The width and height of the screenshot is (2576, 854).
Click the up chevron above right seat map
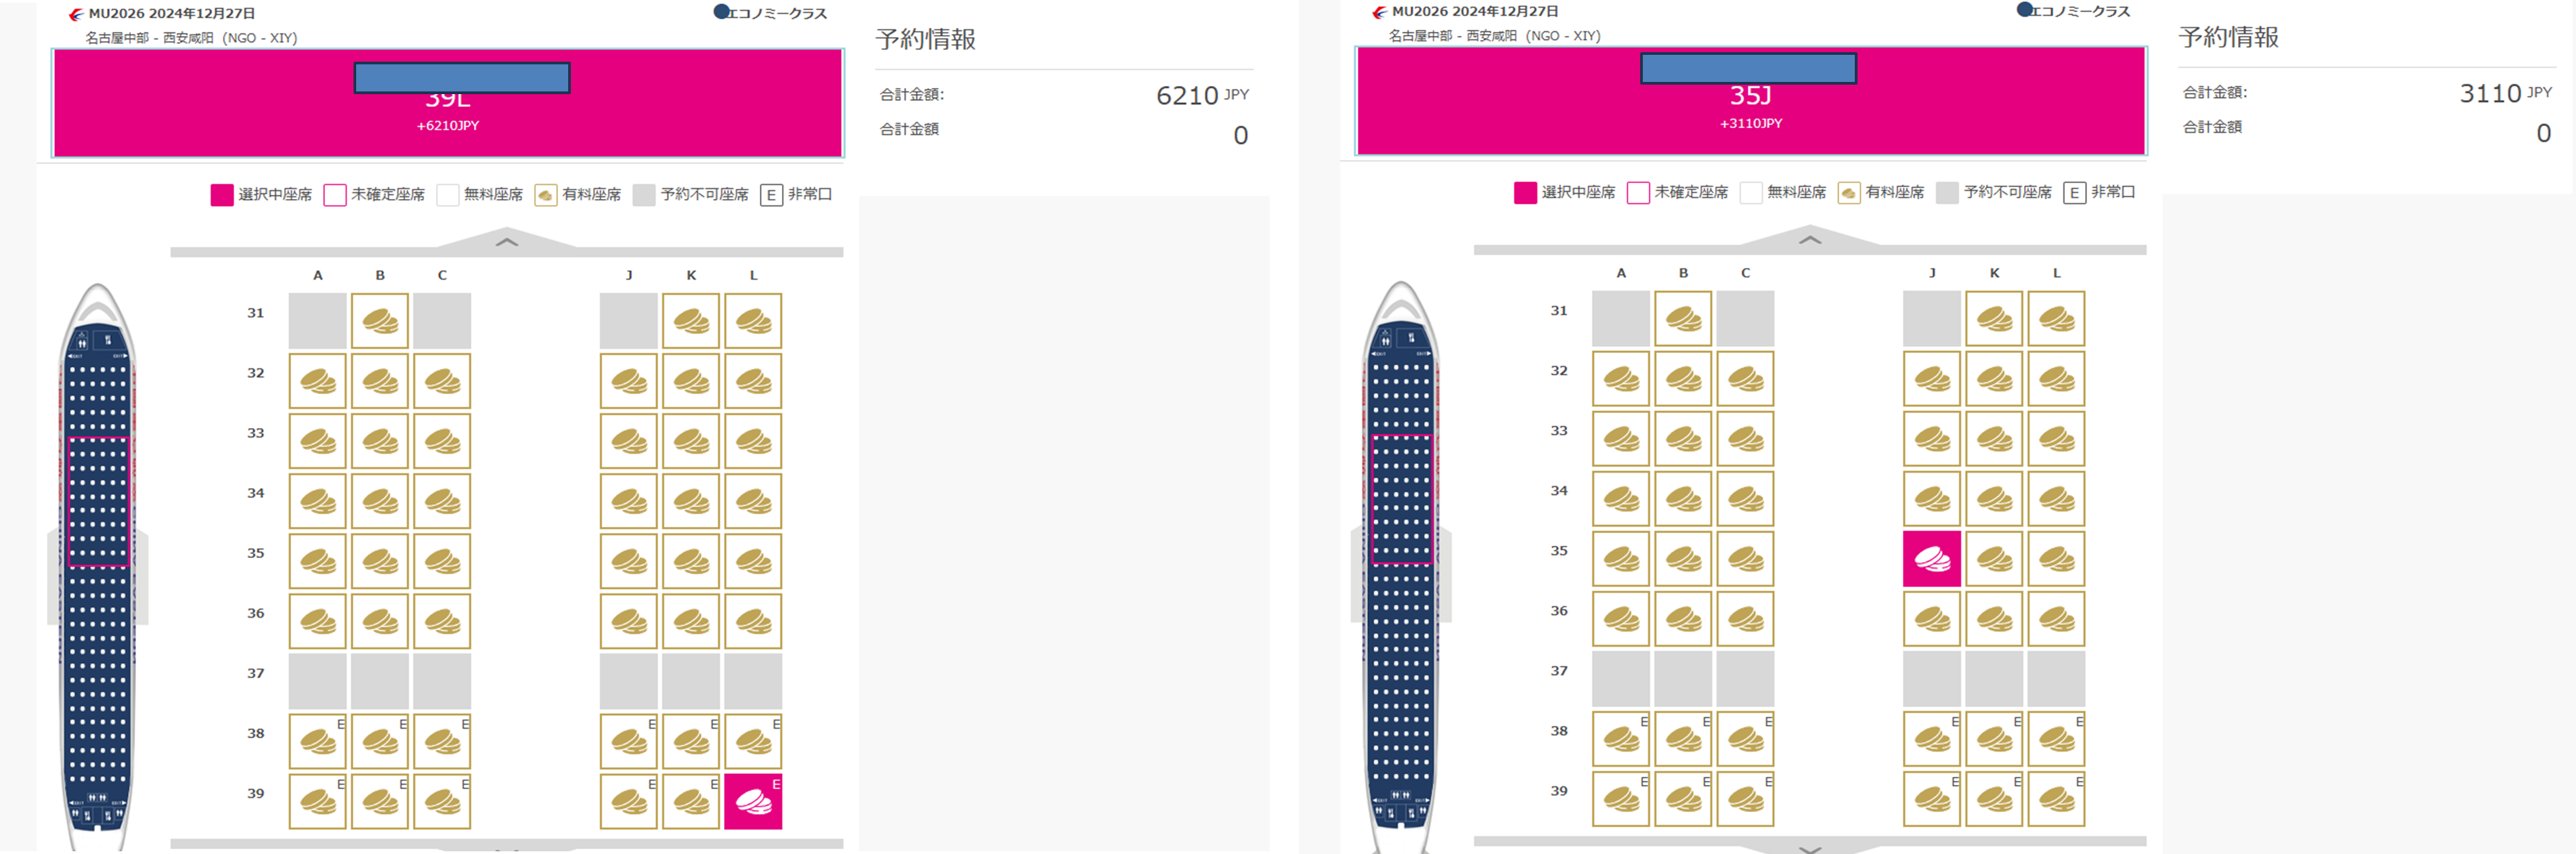click(x=1810, y=240)
